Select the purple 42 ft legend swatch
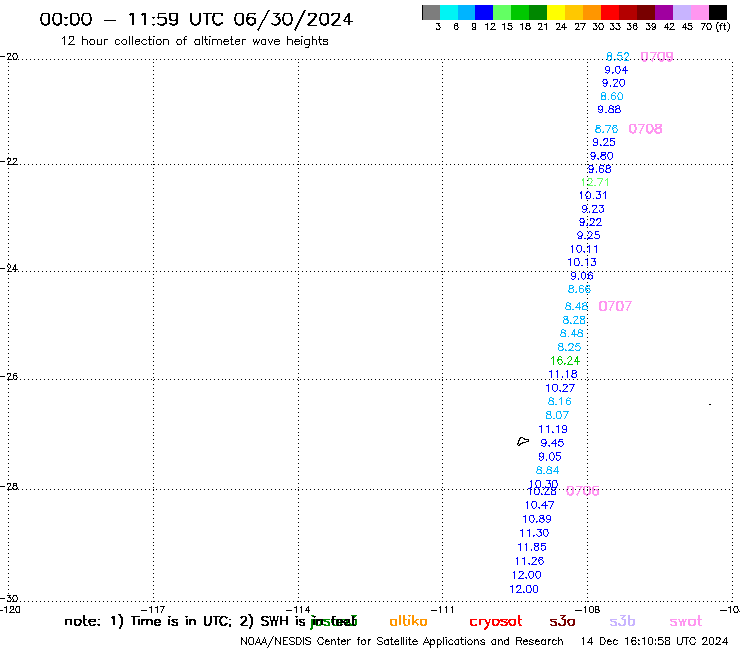The width and height of the screenshot is (740, 650). point(664,12)
